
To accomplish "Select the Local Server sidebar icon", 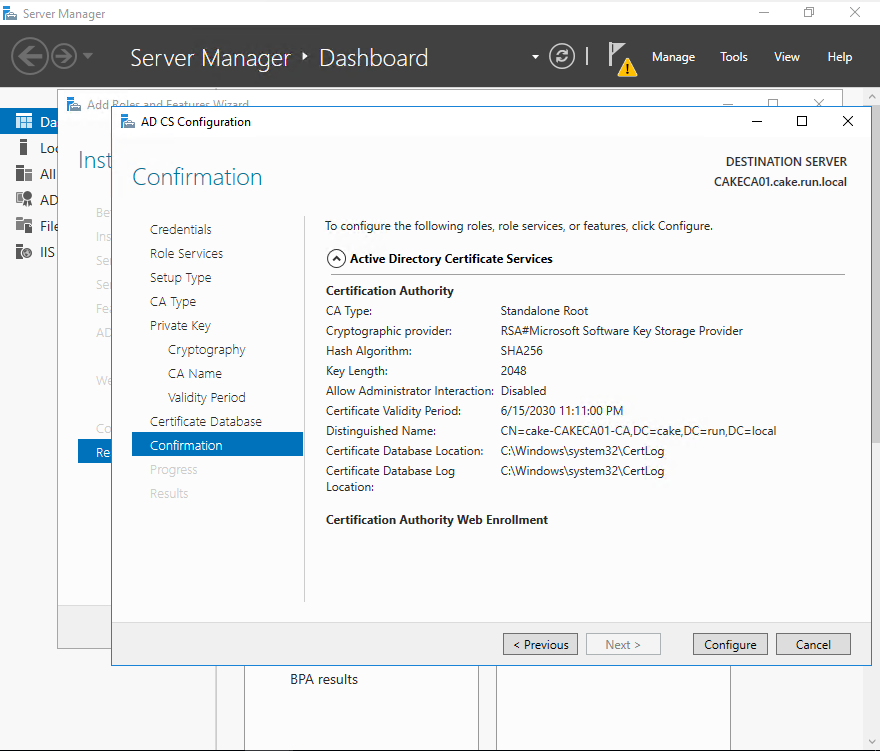I will (24, 148).
